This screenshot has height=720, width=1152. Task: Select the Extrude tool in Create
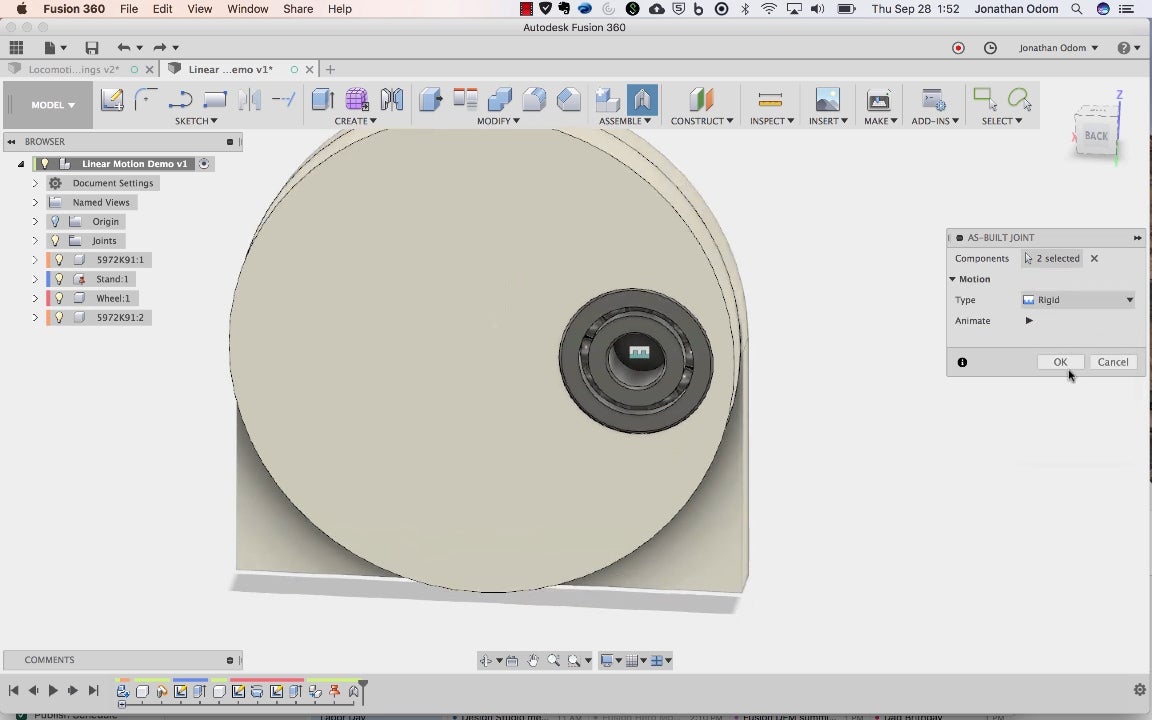(323, 99)
